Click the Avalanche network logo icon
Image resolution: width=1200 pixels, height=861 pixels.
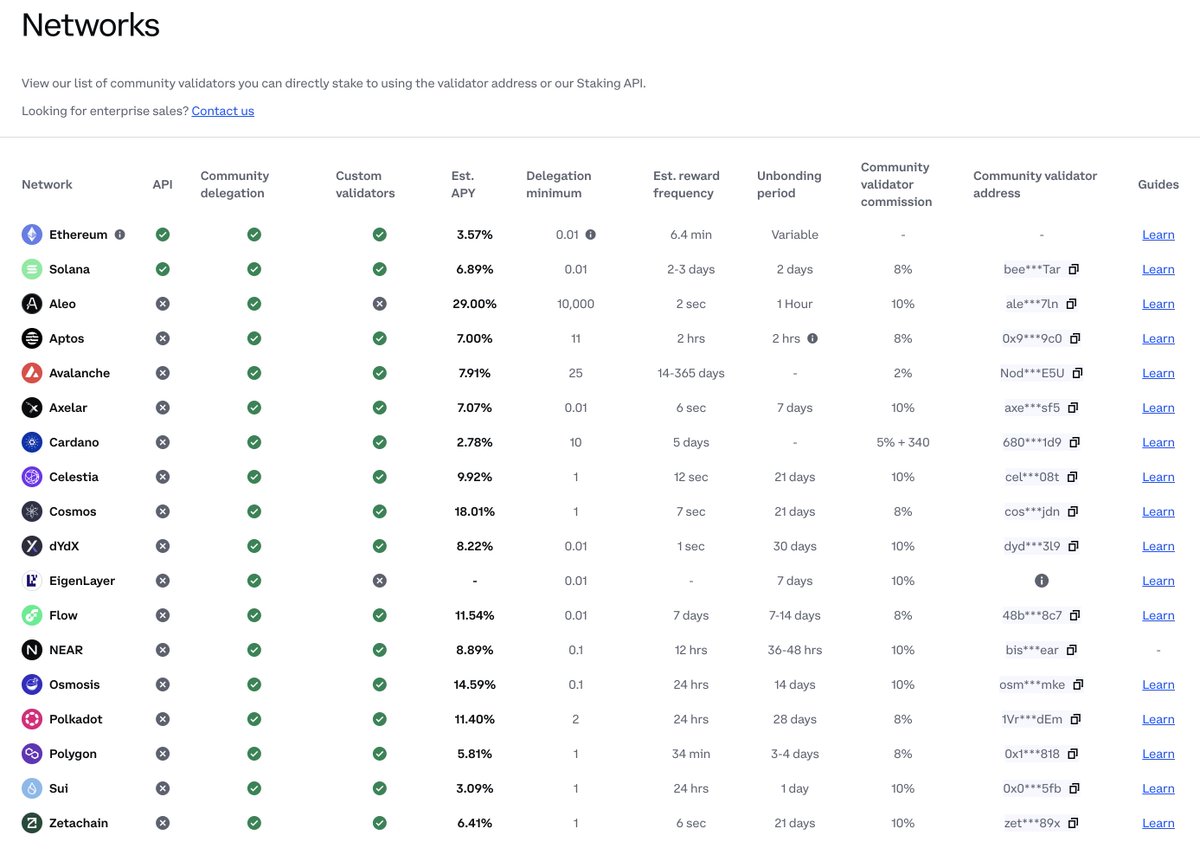click(x=32, y=373)
